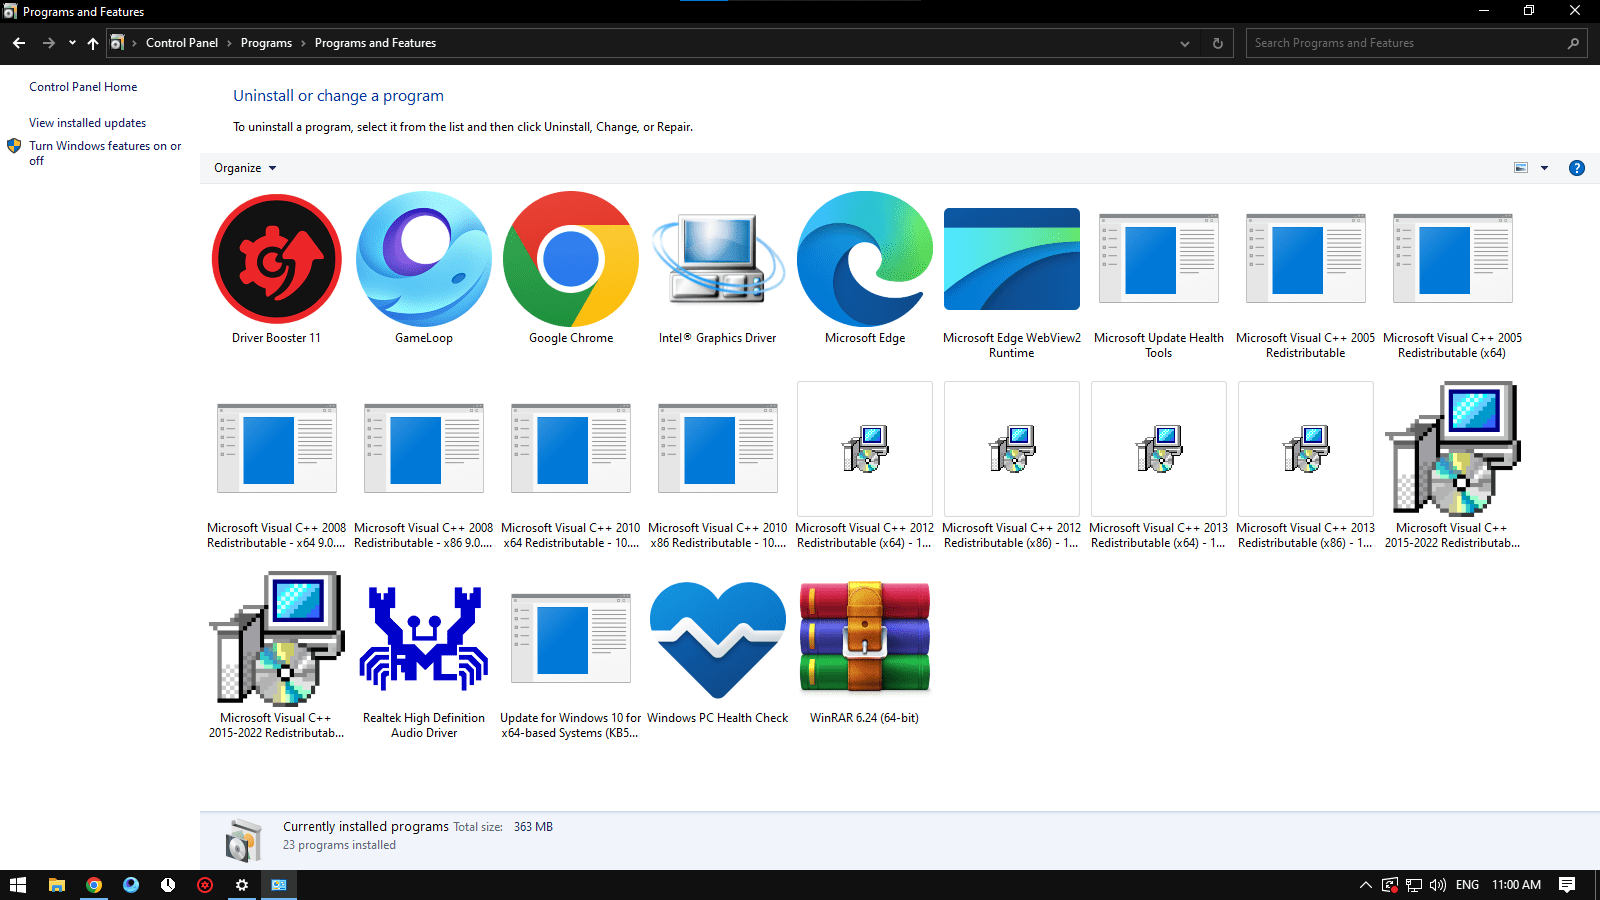Select Update for Windows 10 x64-based Systems

(571, 639)
